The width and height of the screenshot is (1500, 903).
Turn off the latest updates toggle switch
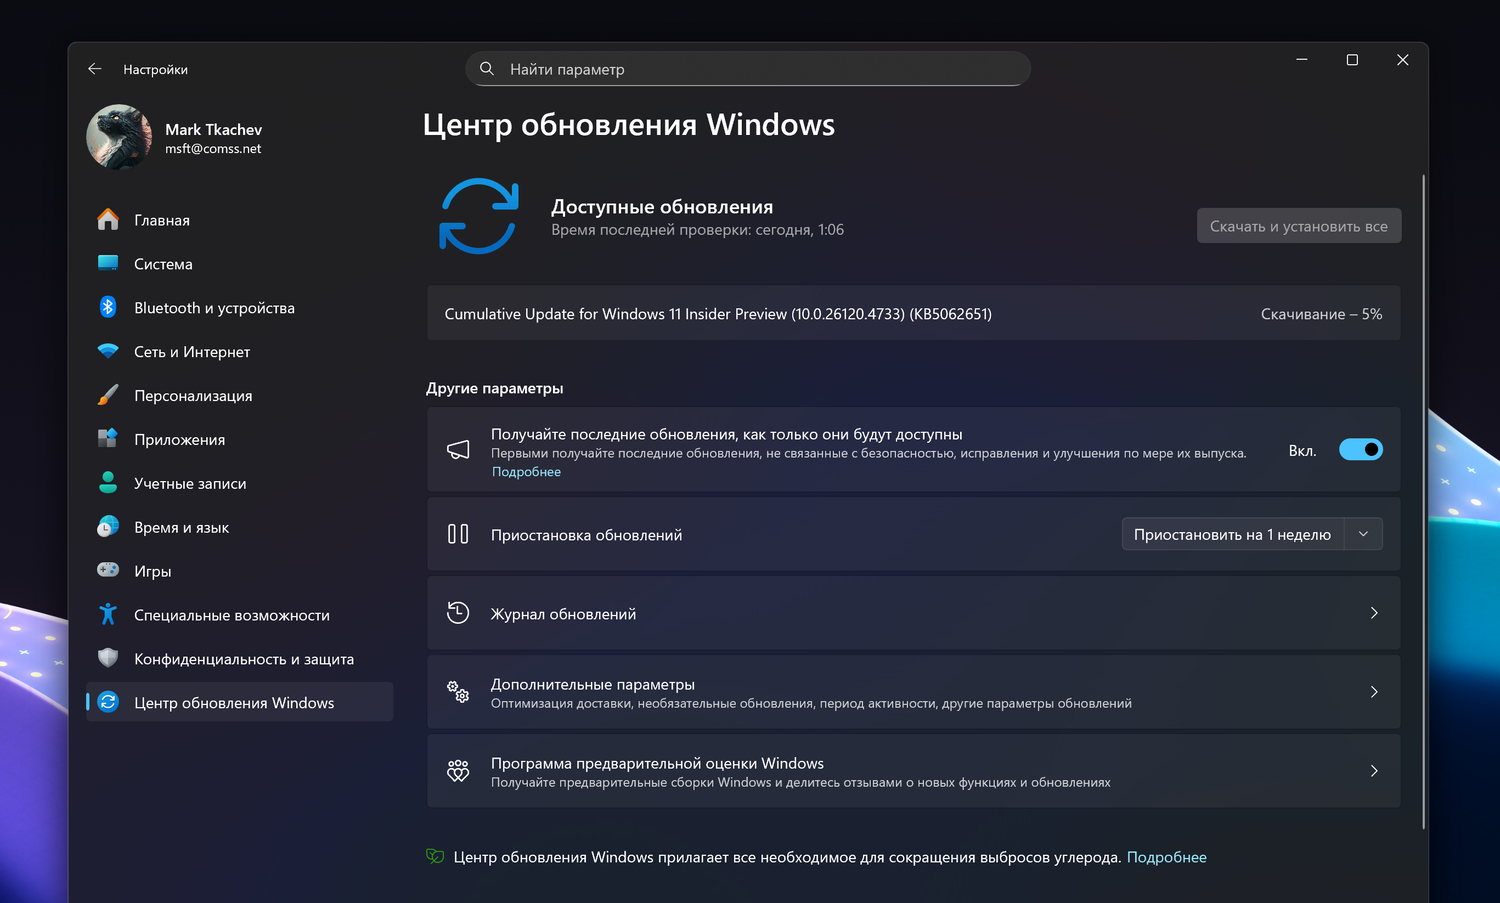tap(1361, 450)
